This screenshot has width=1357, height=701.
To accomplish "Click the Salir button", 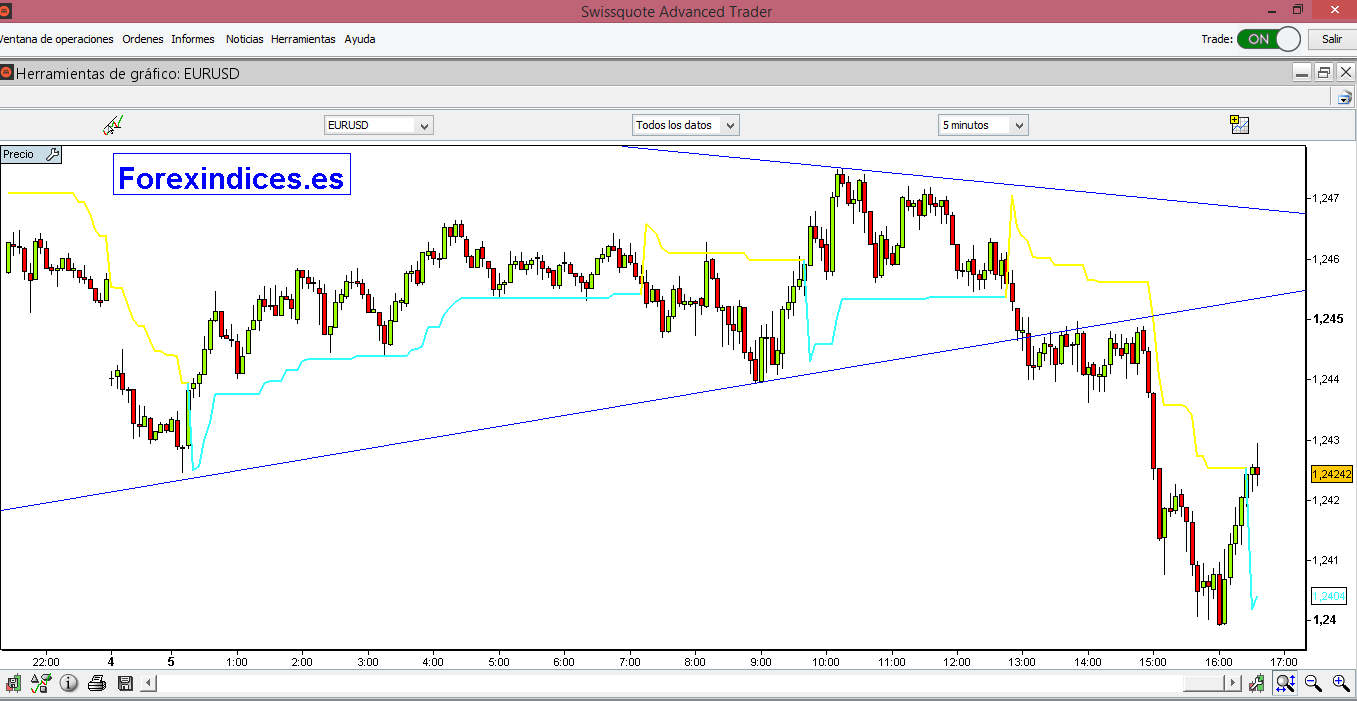I will pyautogui.click(x=1332, y=39).
